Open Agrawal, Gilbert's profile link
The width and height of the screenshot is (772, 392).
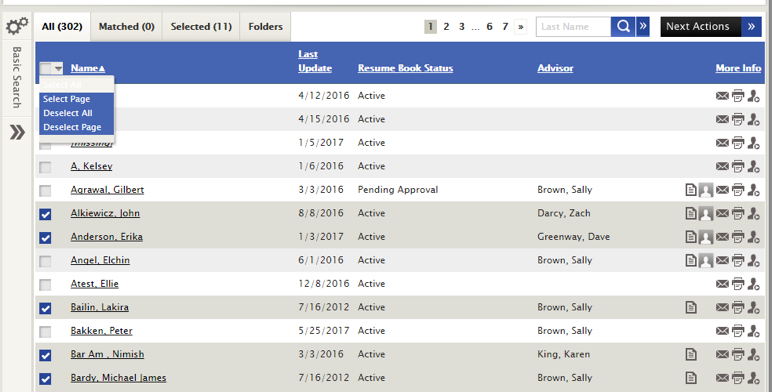point(107,190)
